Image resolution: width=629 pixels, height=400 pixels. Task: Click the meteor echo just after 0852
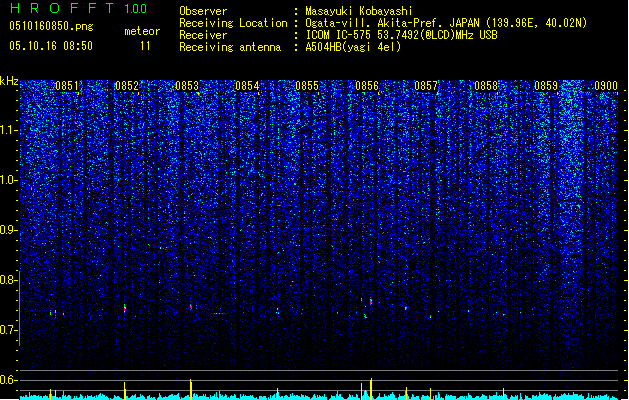pos(125,308)
